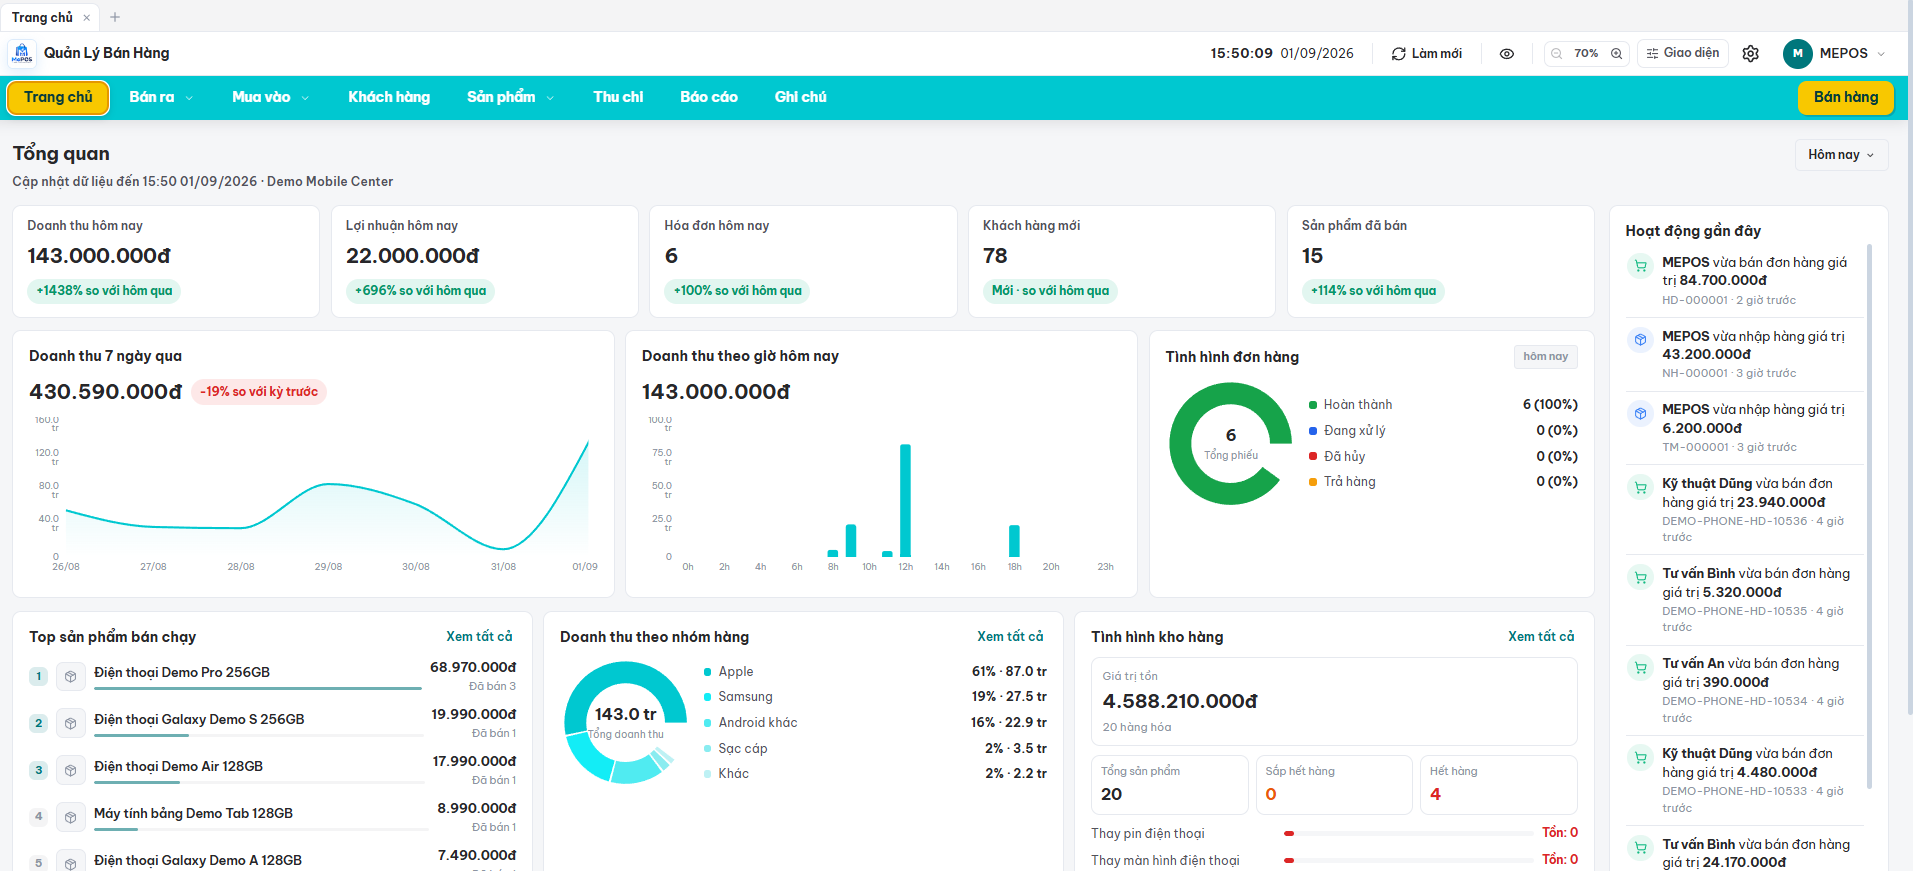Click the orange Trả hàng legend dot

point(1313,482)
